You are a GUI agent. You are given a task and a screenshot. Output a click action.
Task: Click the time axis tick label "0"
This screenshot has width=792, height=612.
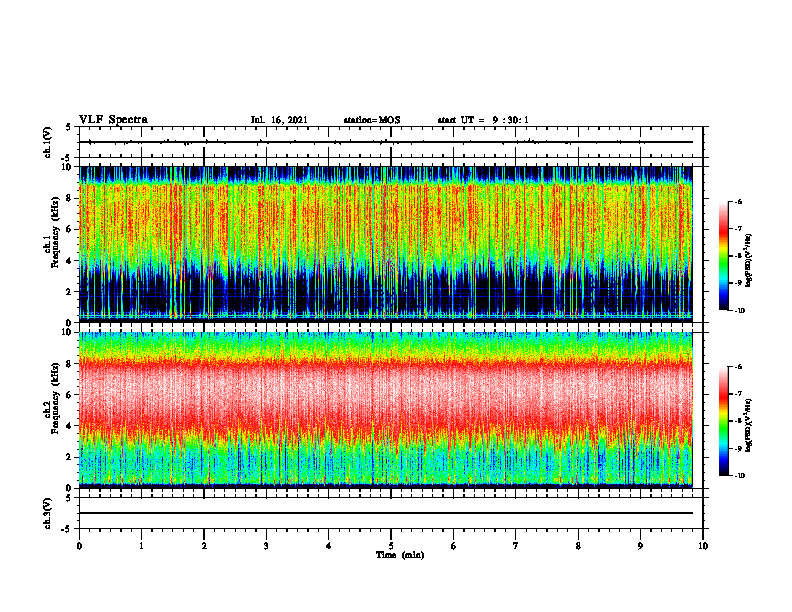point(79,546)
